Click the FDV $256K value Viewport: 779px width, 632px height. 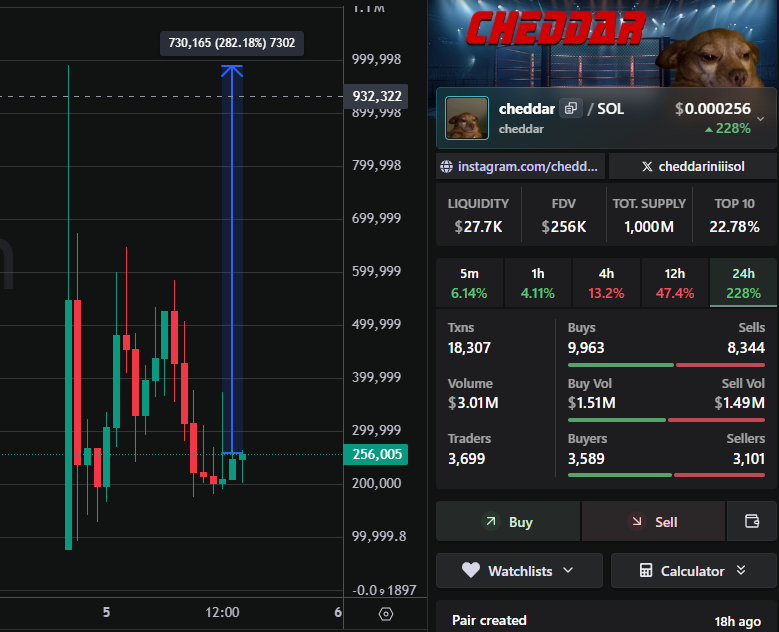point(563,227)
